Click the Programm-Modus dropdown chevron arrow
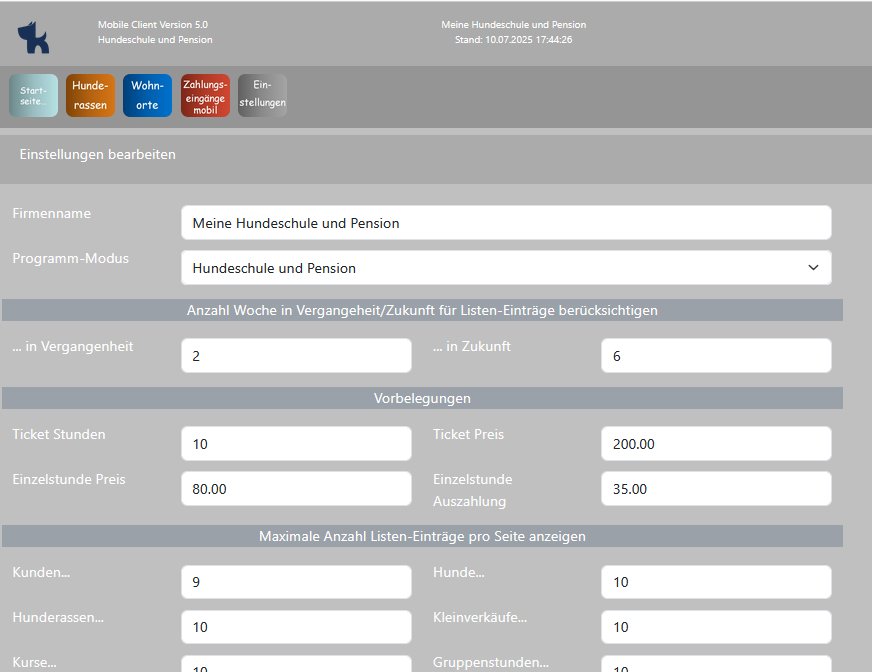The height and width of the screenshot is (672, 872). [x=811, y=268]
